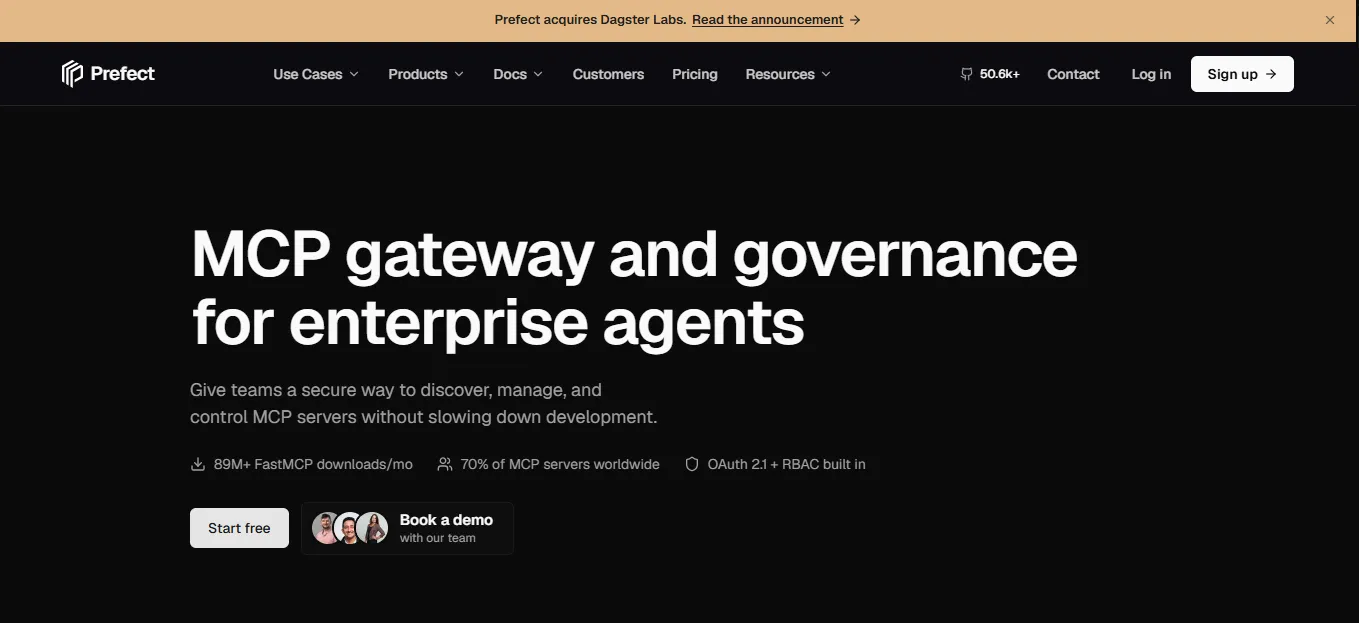
Task: Click the arrow after Read the announcement
Action: pyautogui.click(x=855, y=20)
